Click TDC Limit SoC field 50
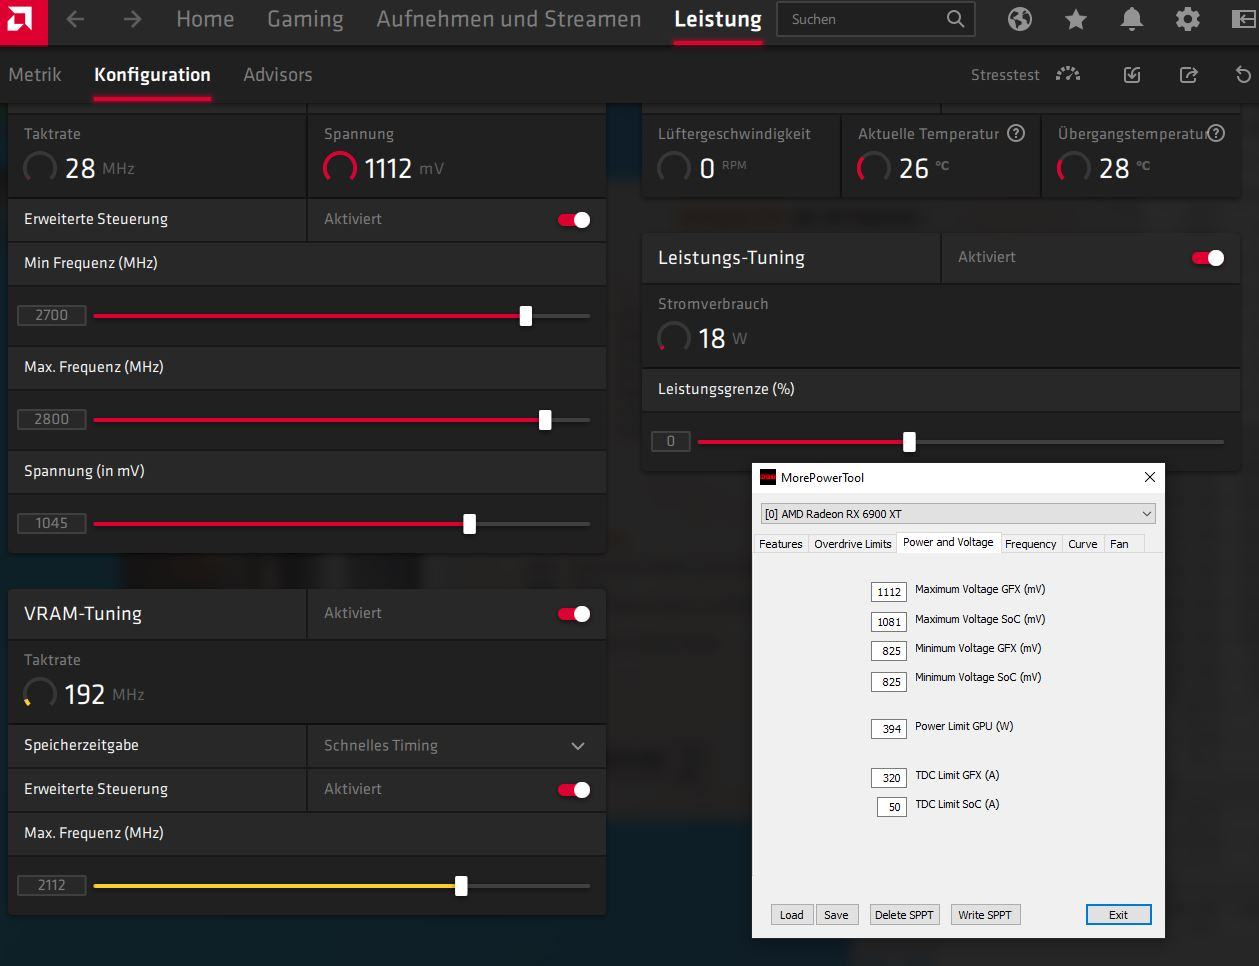 891,807
